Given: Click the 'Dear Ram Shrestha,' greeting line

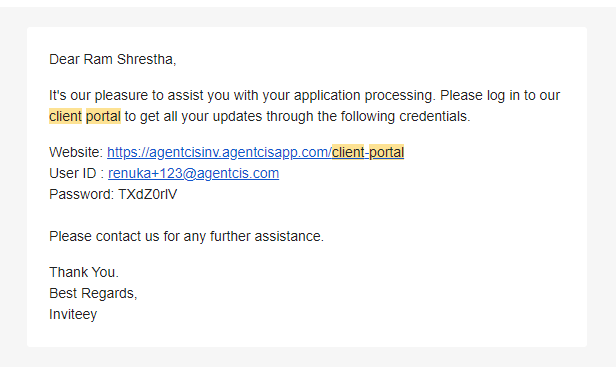Looking at the screenshot, I should pos(113,59).
